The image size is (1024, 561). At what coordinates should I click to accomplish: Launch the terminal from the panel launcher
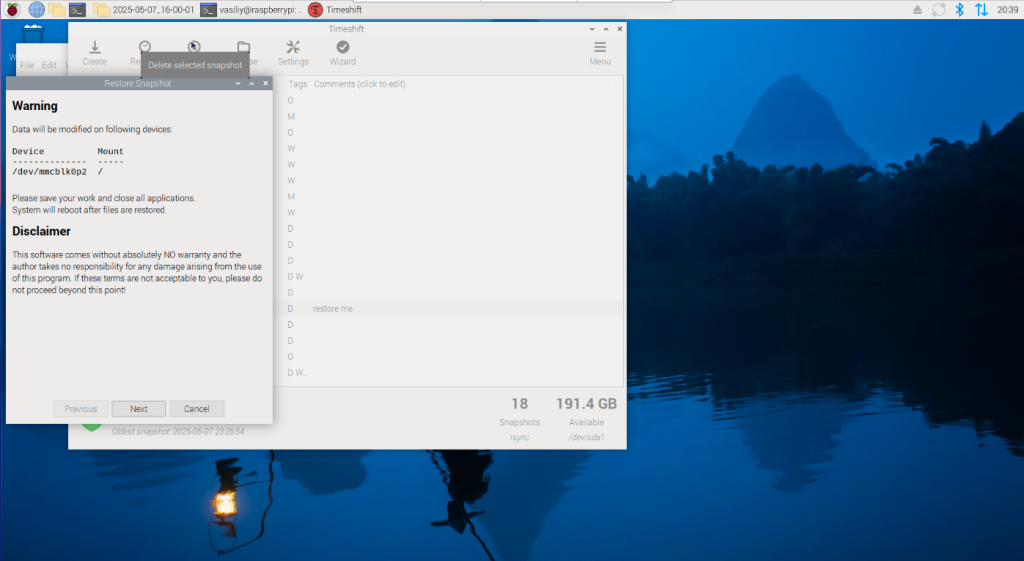[79, 10]
